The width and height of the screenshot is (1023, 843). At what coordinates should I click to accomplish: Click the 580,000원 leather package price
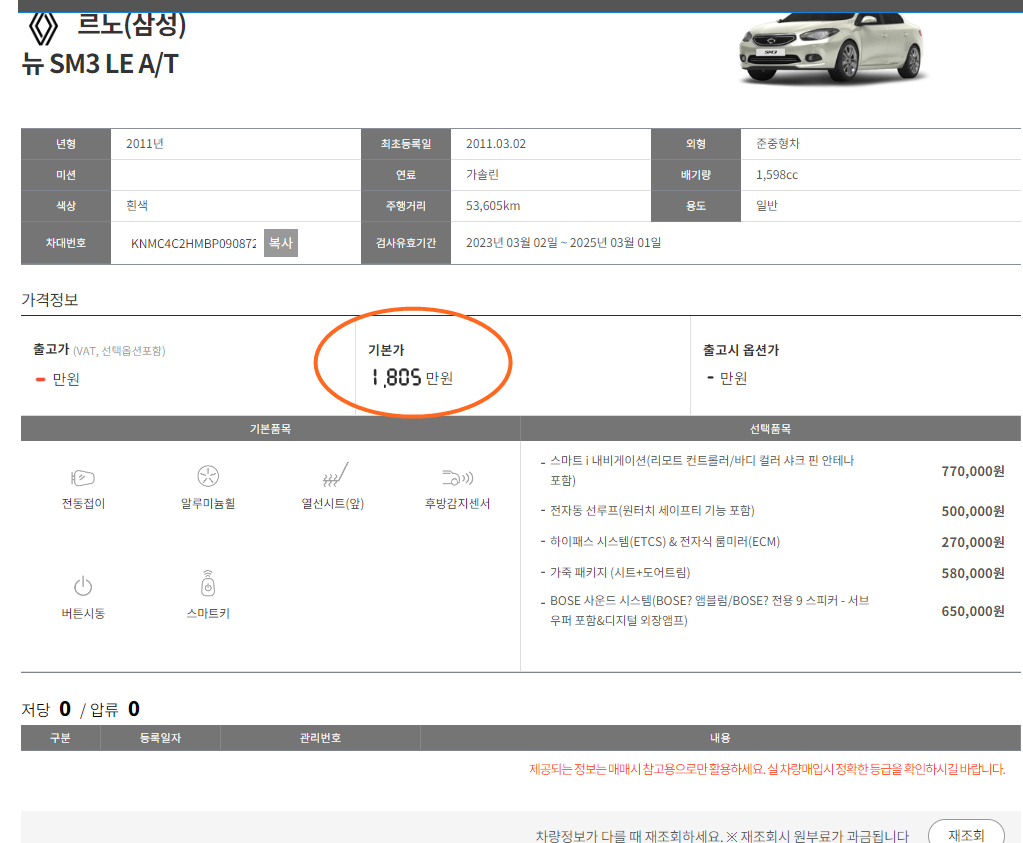[x=972, y=573]
